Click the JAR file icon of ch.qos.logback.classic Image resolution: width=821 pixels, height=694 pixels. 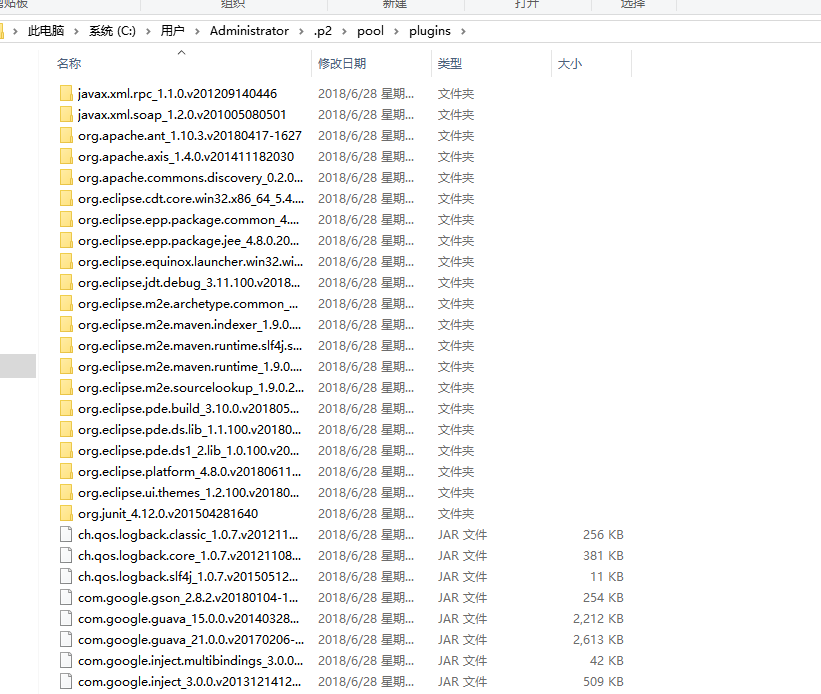click(x=66, y=535)
